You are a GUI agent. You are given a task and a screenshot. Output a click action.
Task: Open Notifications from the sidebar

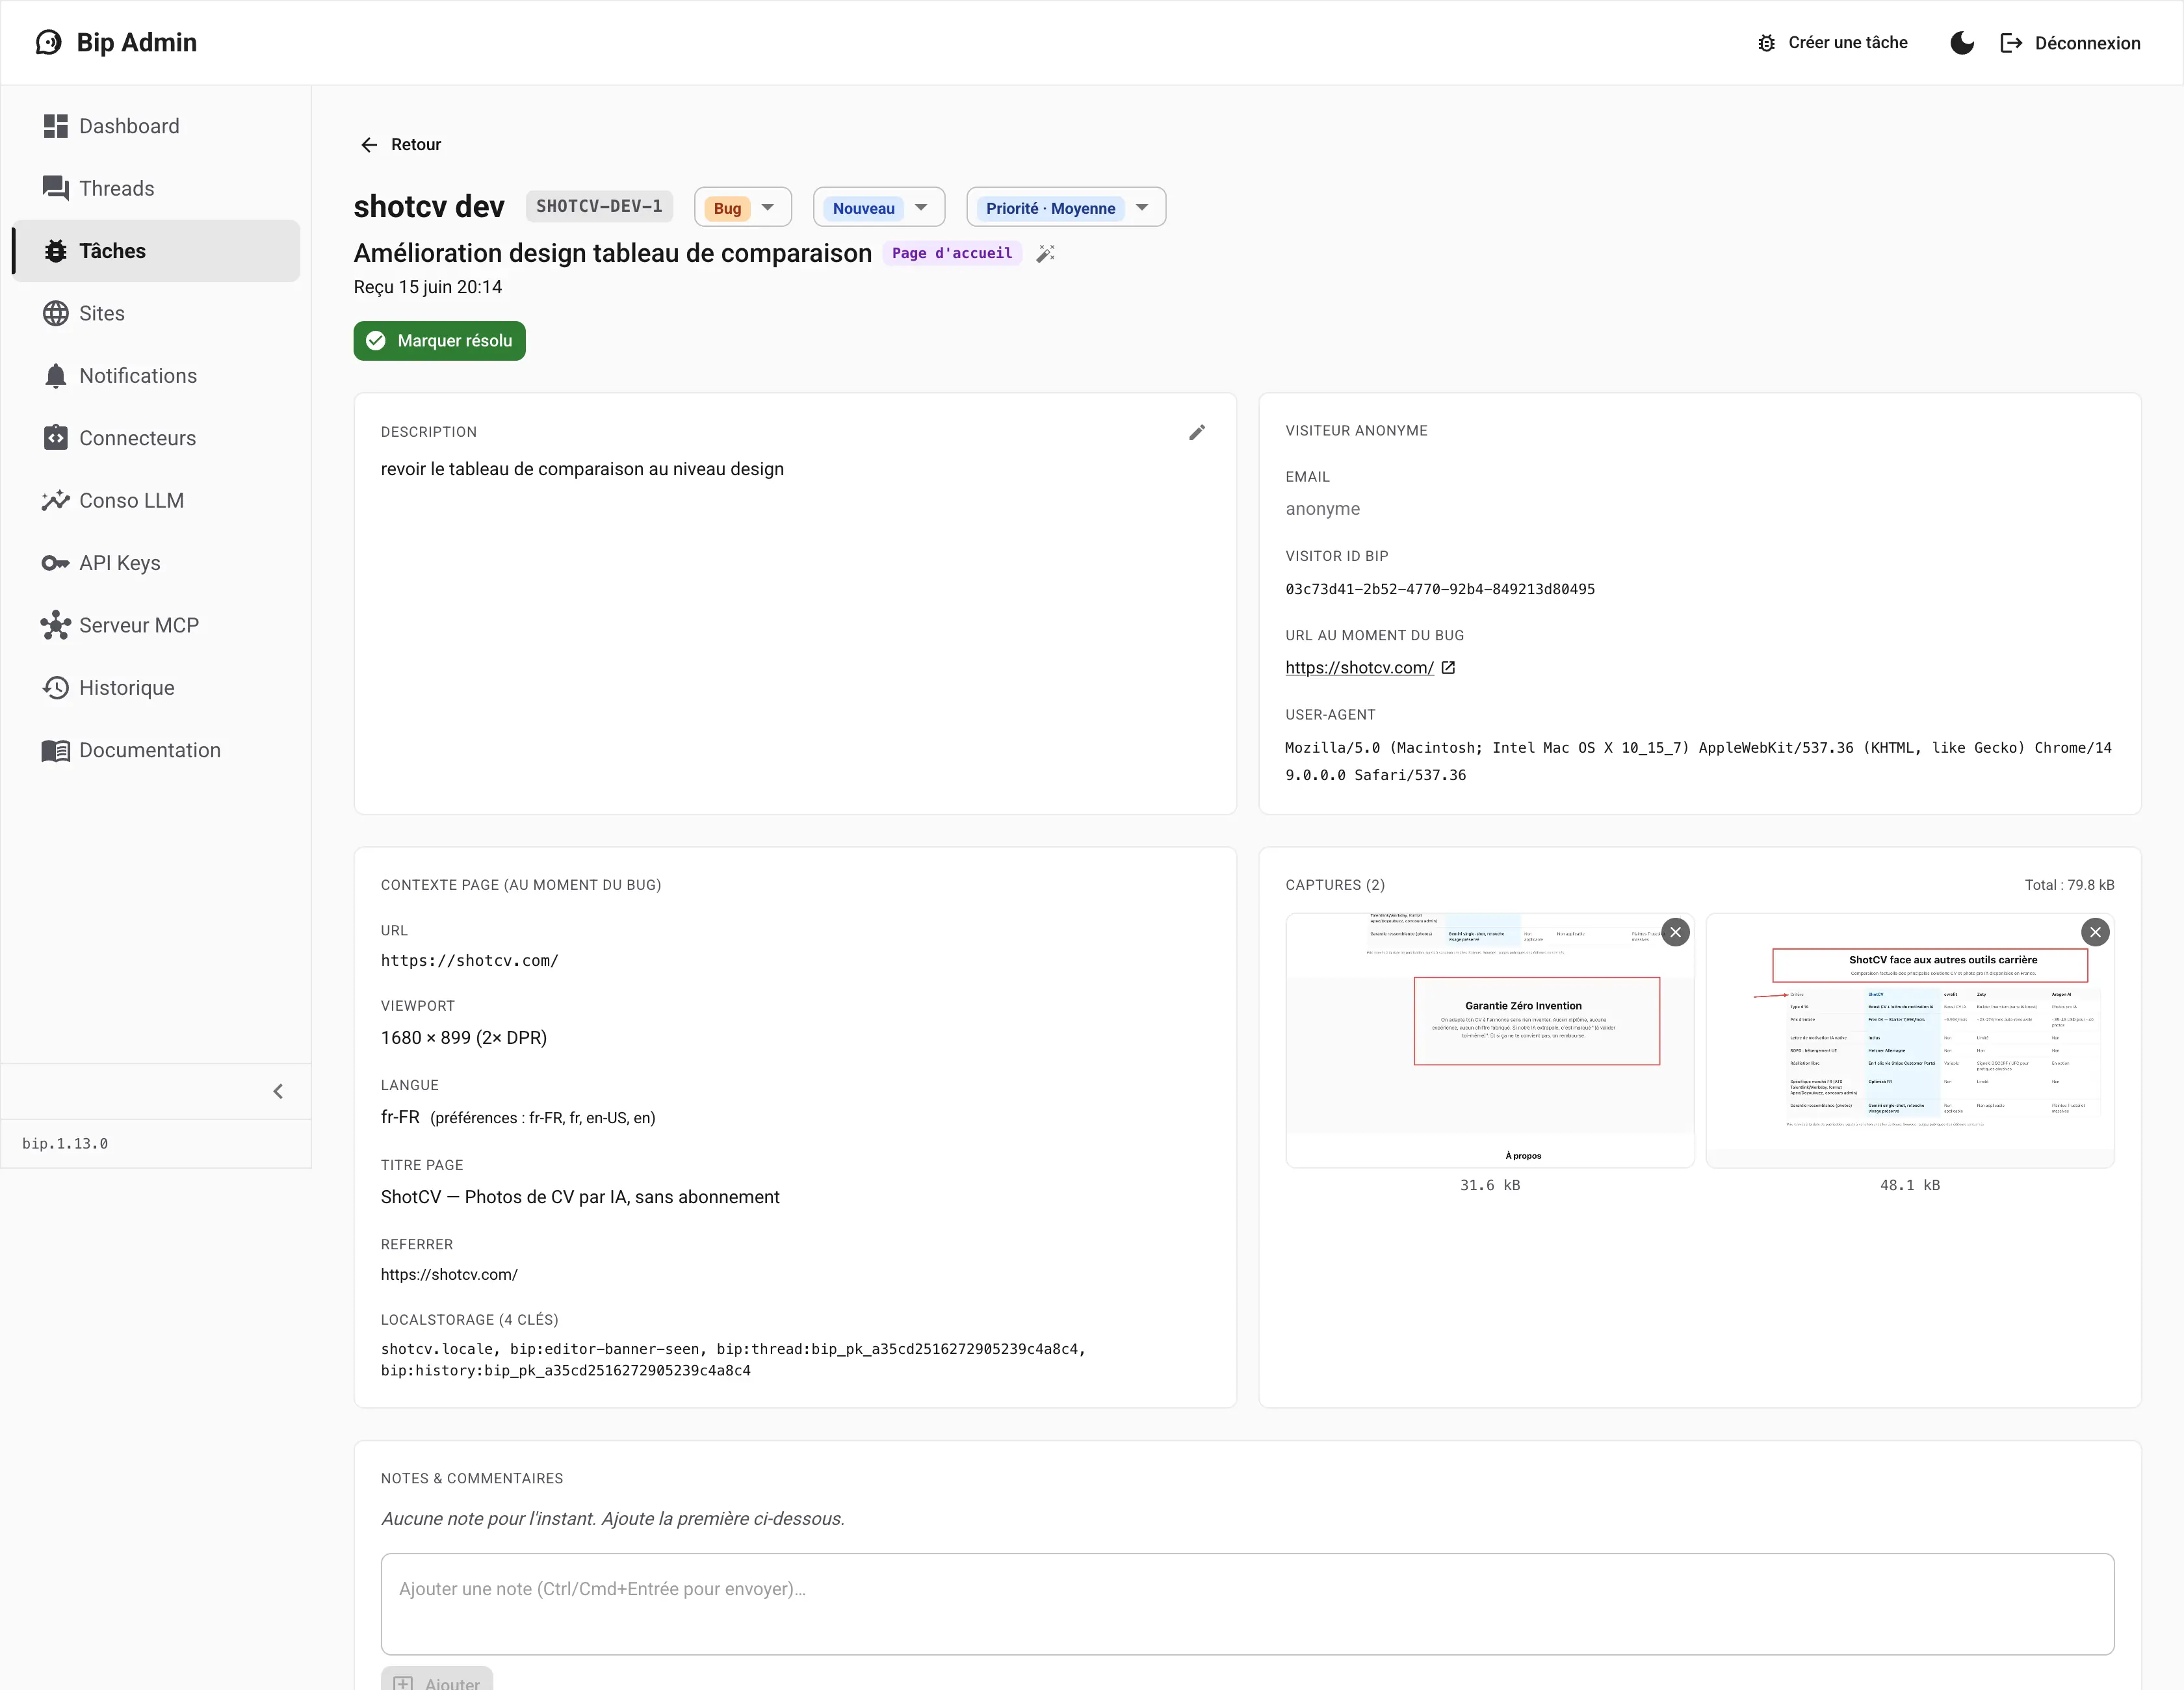[156, 376]
